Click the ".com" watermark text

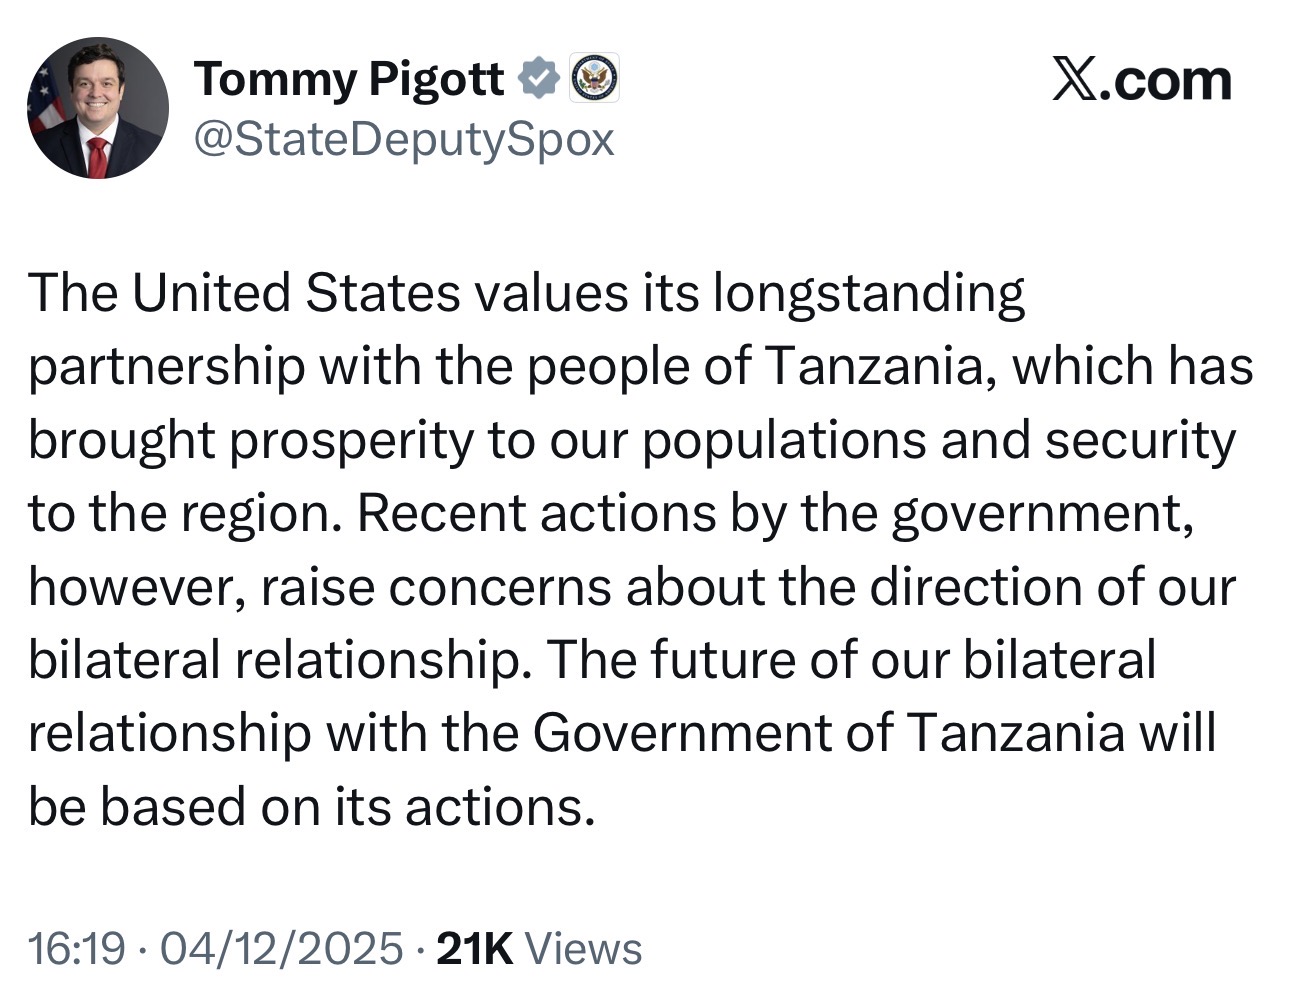coord(1166,80)
